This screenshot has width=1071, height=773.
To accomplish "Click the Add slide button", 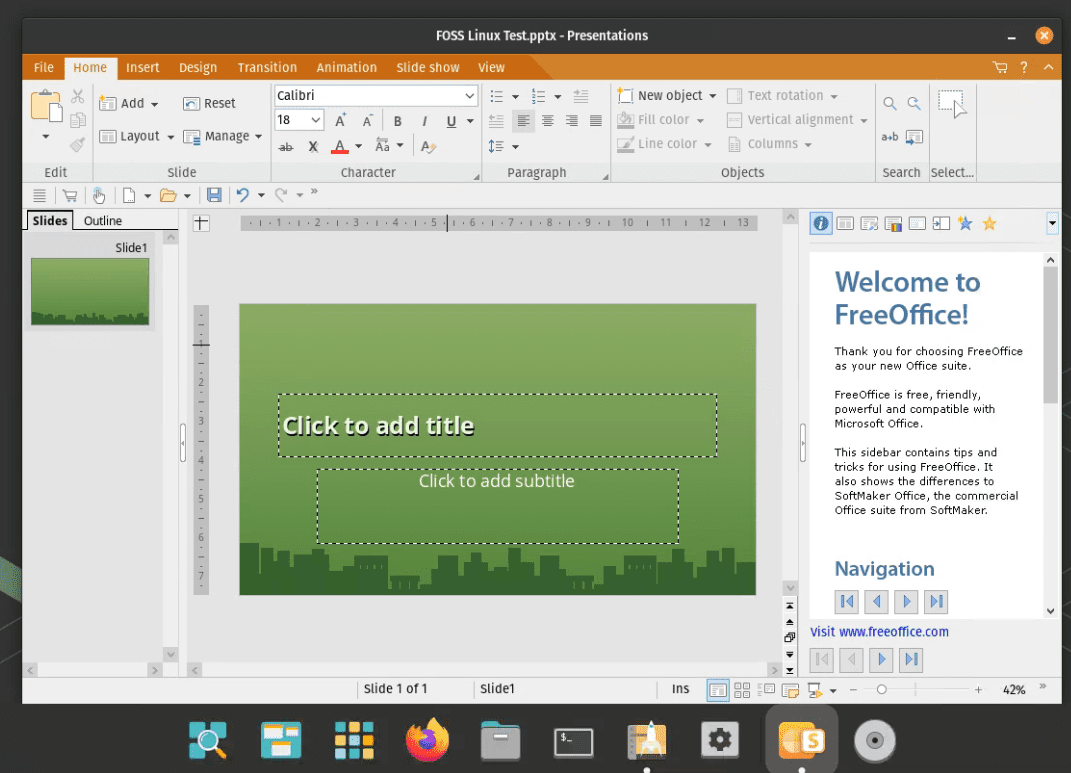I will click(x=122, y=103).
